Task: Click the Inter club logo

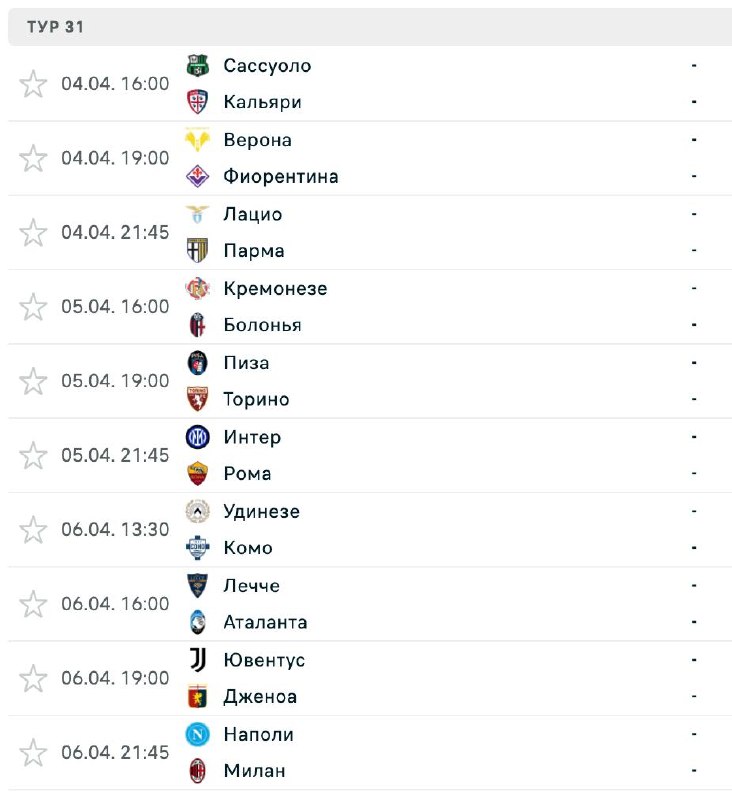Action: click(198, 437)
